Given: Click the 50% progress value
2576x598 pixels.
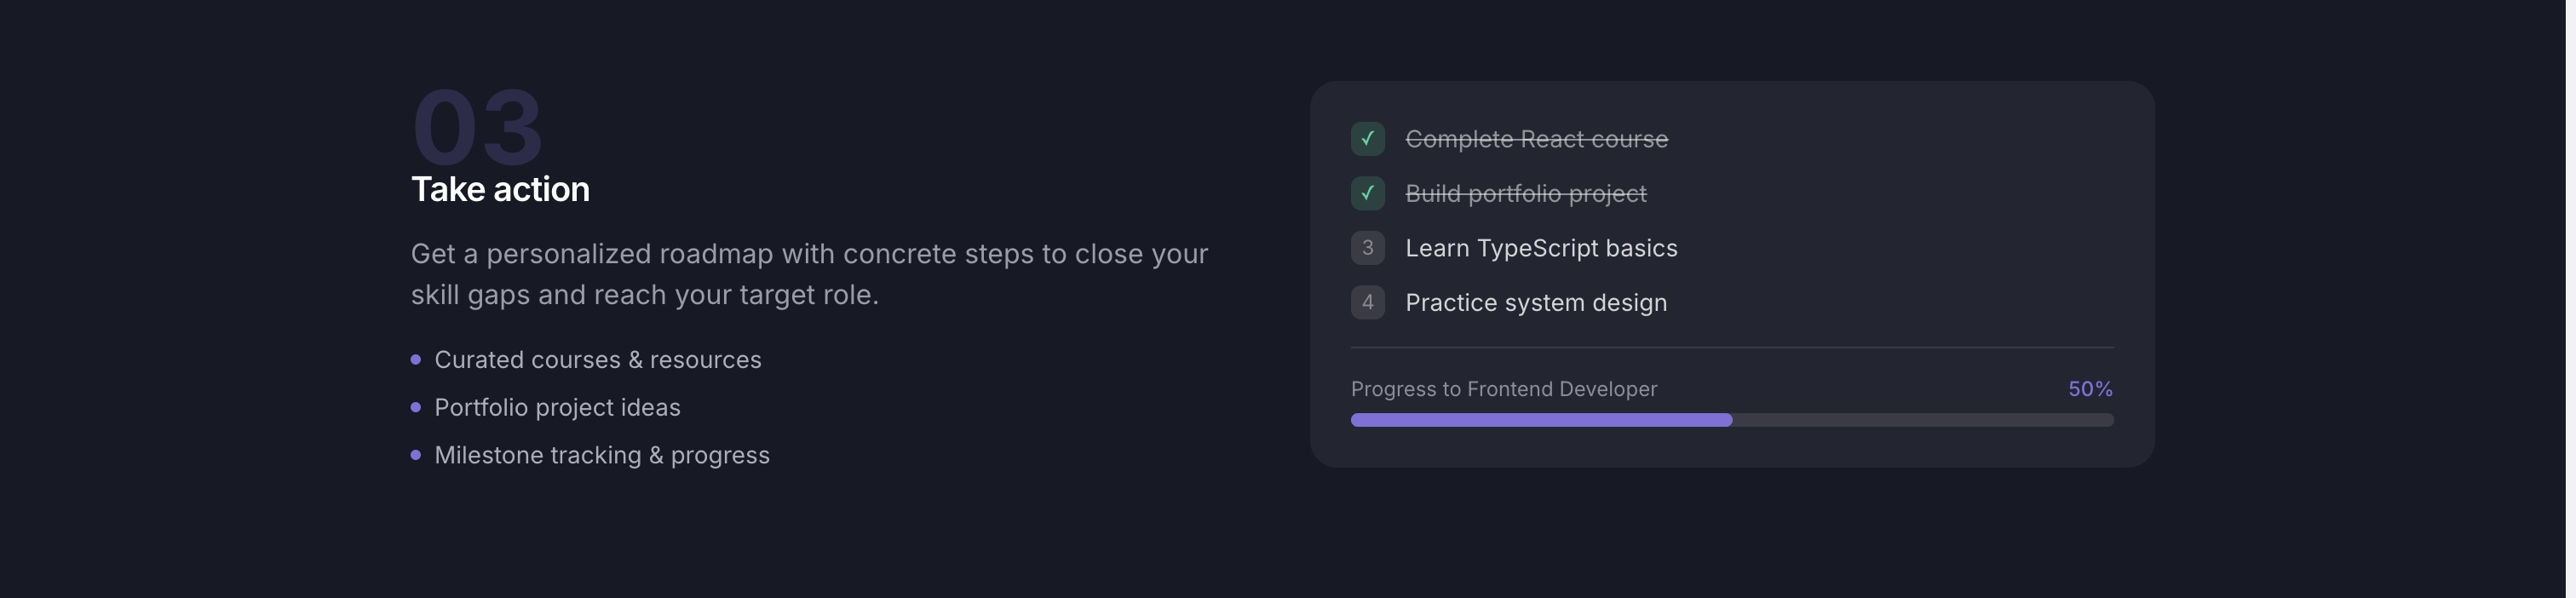Looking at the screenshot, I should (x=2090, y=389).
